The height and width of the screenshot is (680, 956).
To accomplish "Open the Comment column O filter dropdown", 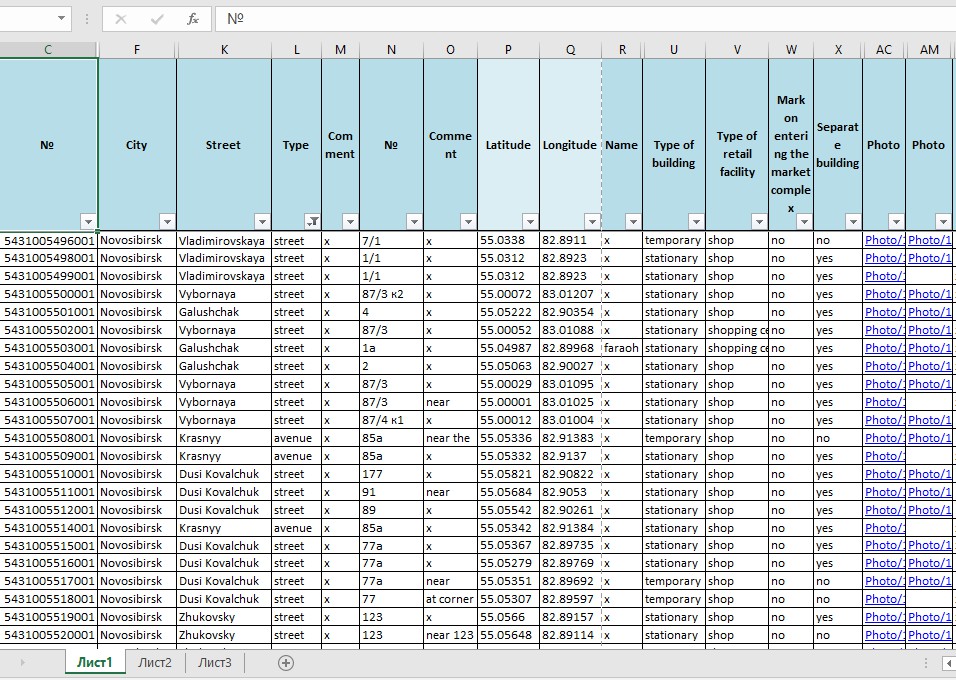I will point(468,221).
